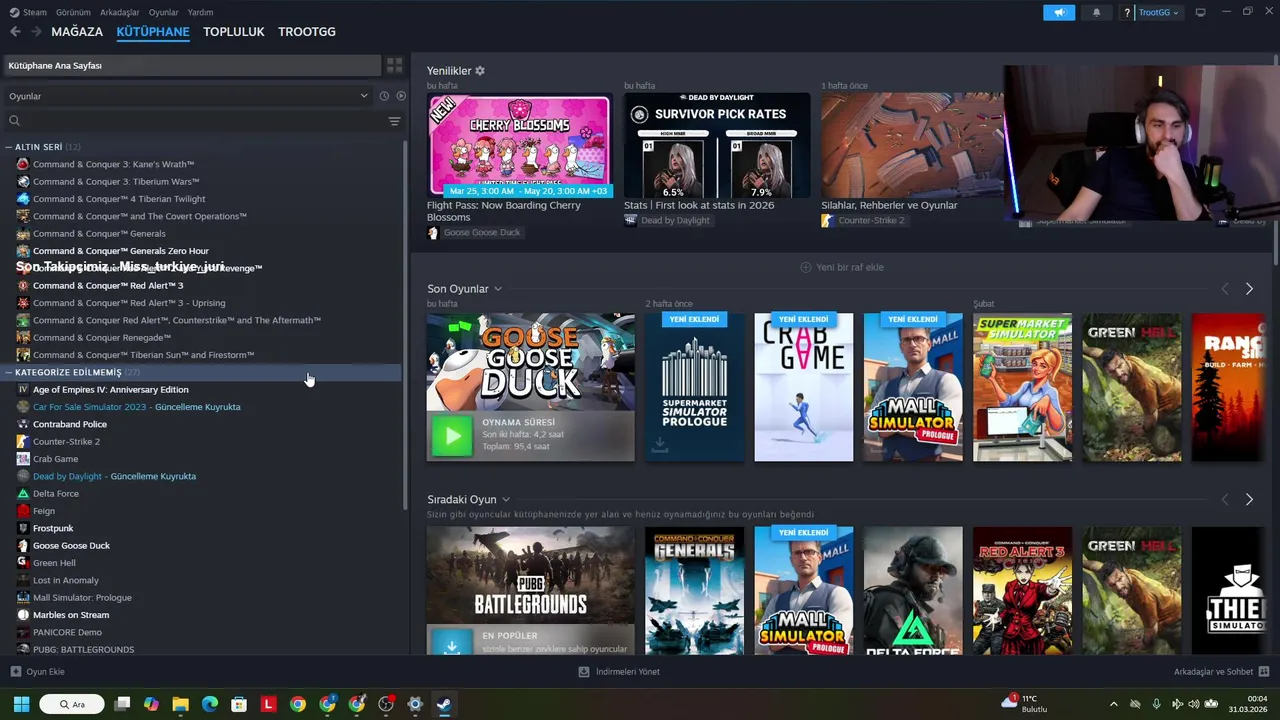
Task: Select Frostpunk in library list
Action: 53,528
